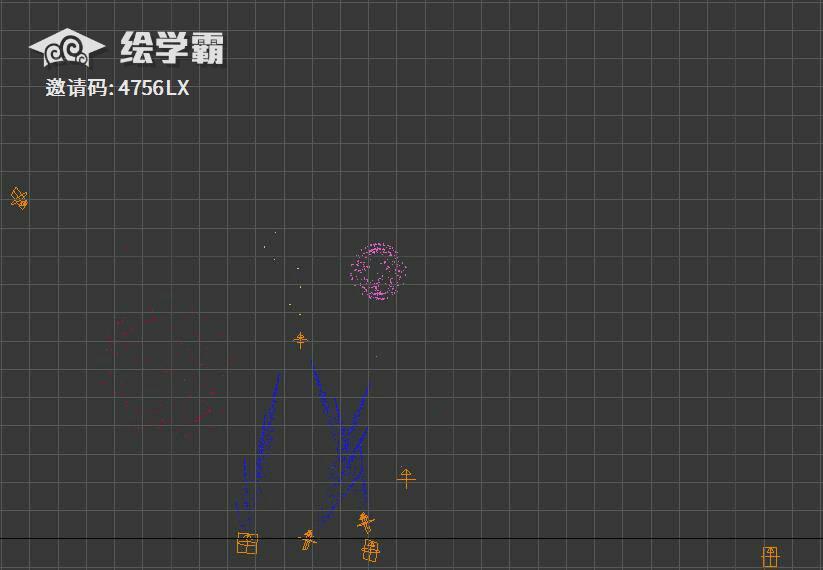Select the pink spherical particle burst
Image resolution: width=823 pixels, height=570 pixels.
378,271
